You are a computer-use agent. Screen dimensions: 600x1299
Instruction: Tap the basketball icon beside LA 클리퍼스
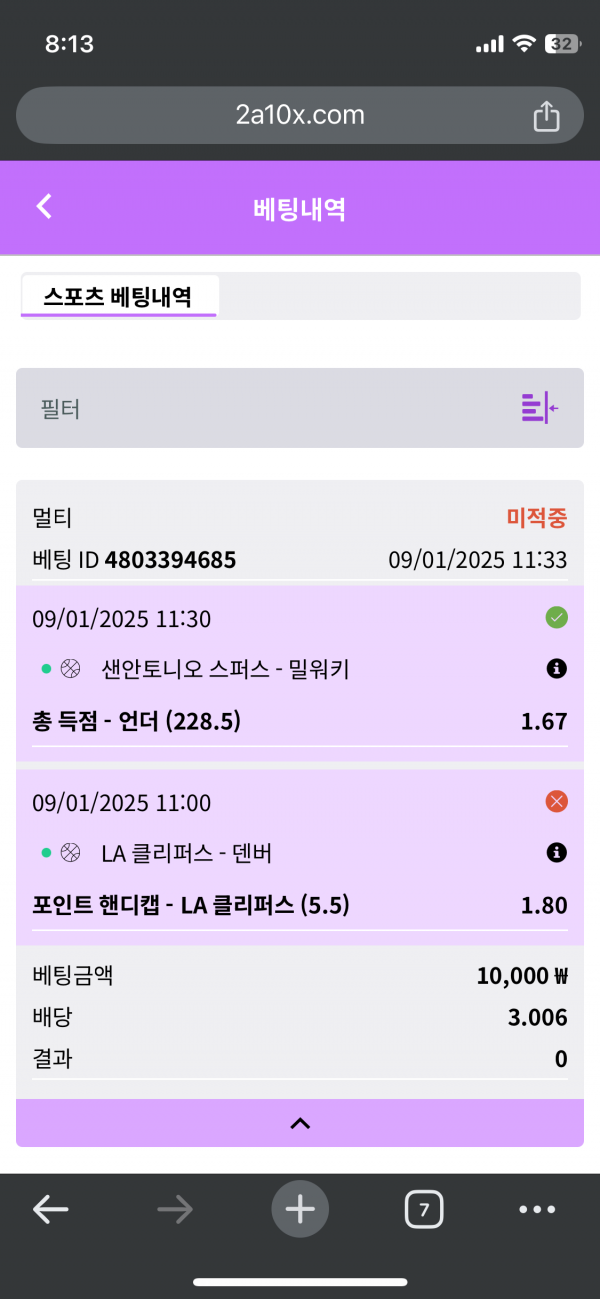pyautogui.click(x=70, y=854)
